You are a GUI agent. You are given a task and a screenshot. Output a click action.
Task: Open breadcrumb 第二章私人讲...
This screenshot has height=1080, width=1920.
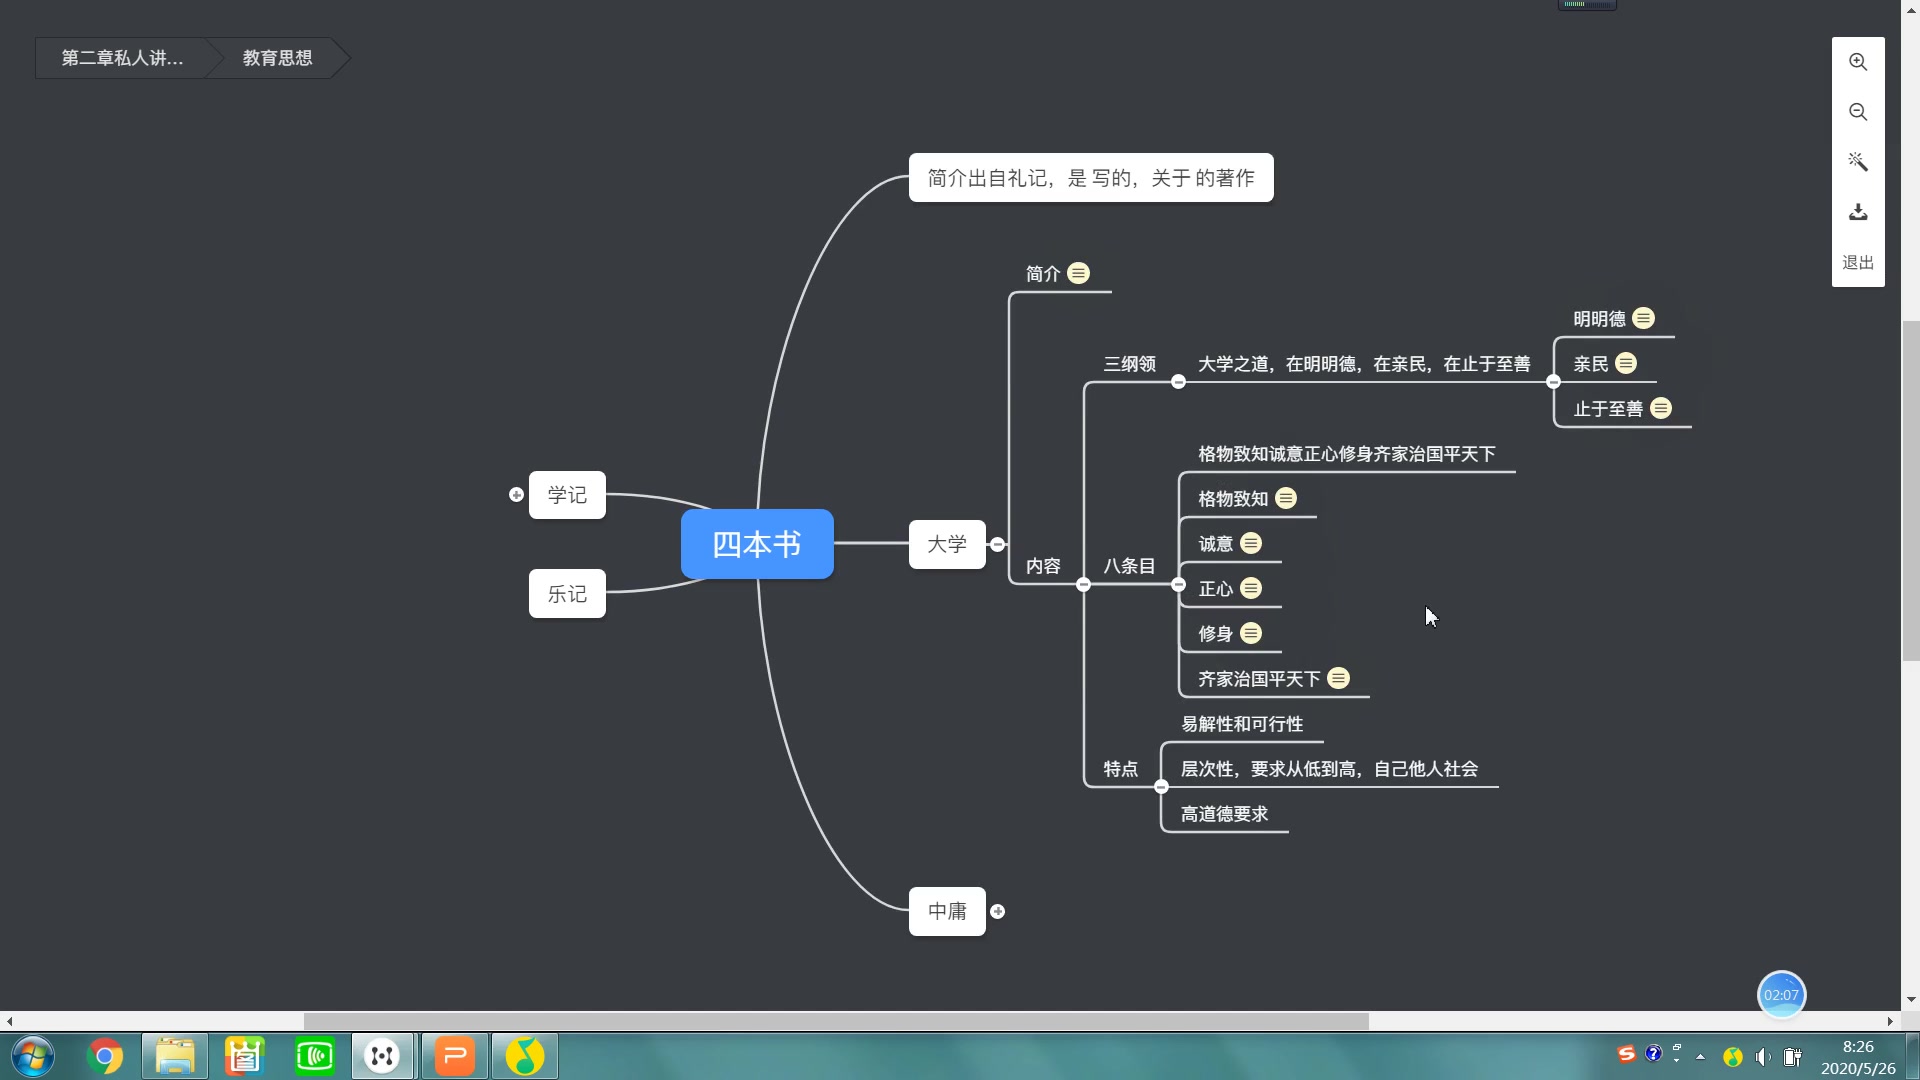click(122, 58)
